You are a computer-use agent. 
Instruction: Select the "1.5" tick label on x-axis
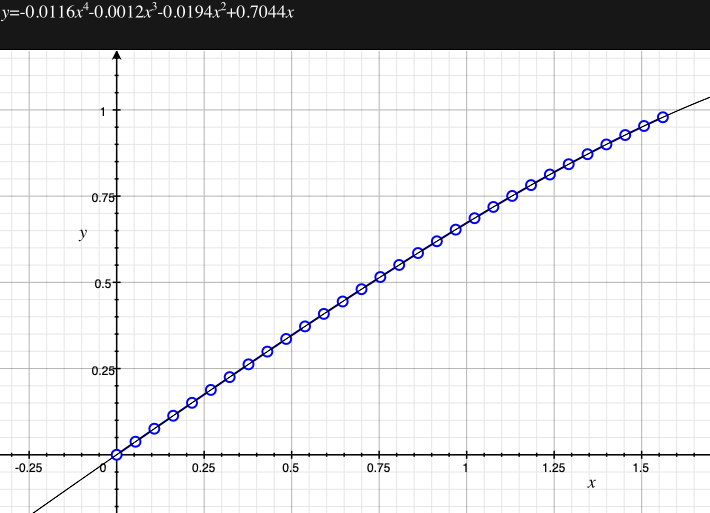(x=641, y=468)
